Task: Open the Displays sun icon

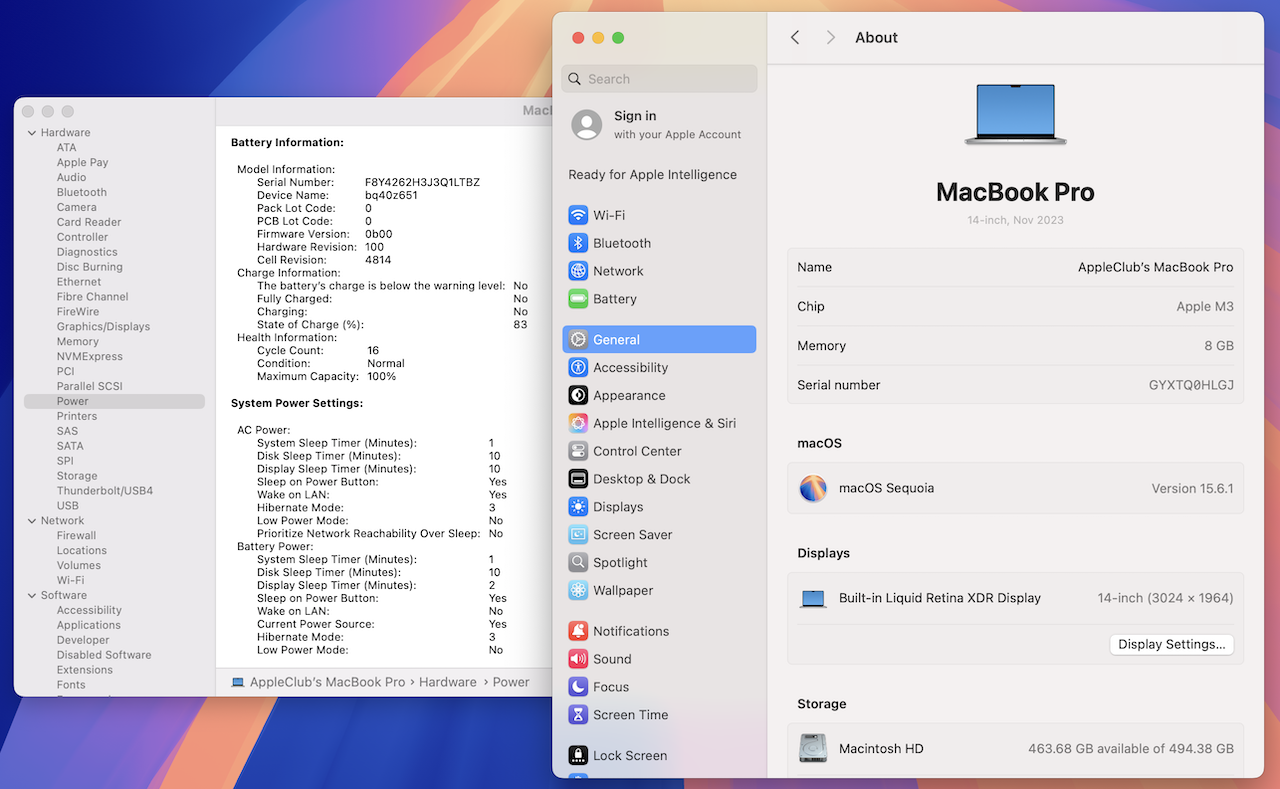Action: 578,507
